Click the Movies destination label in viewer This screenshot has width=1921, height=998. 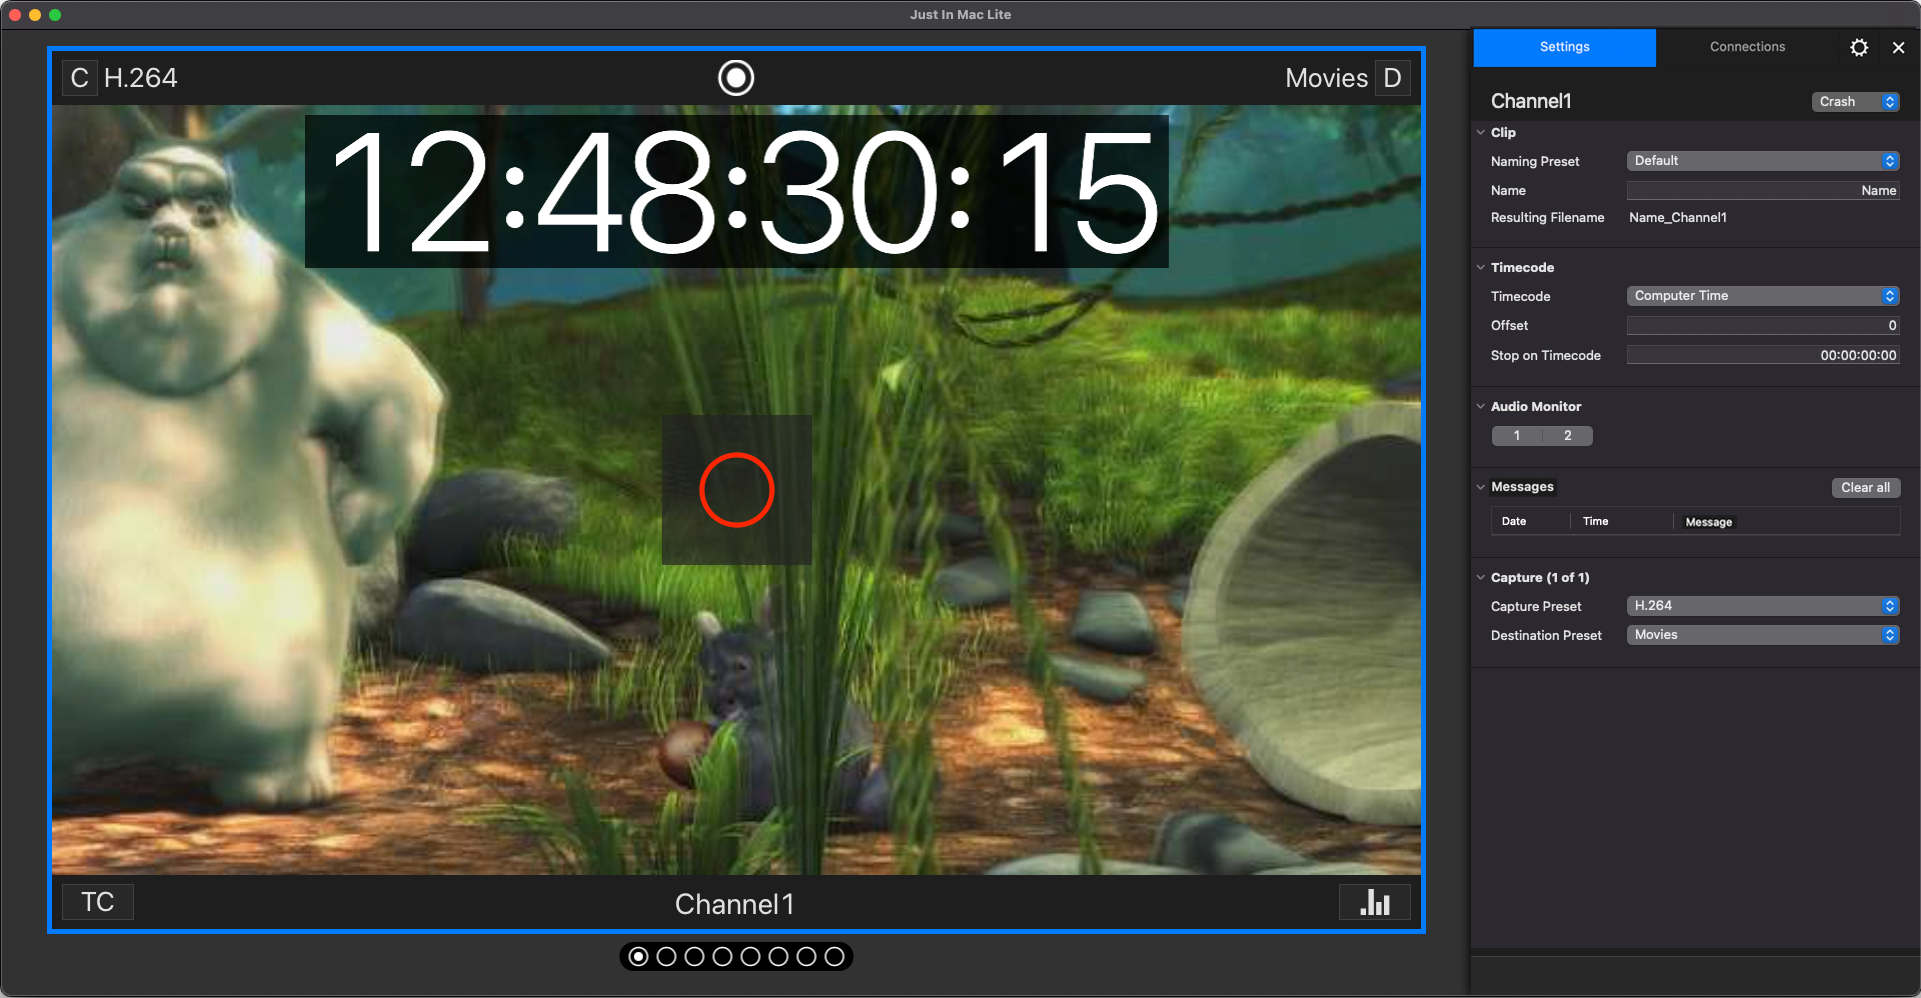coord(1327,78)
